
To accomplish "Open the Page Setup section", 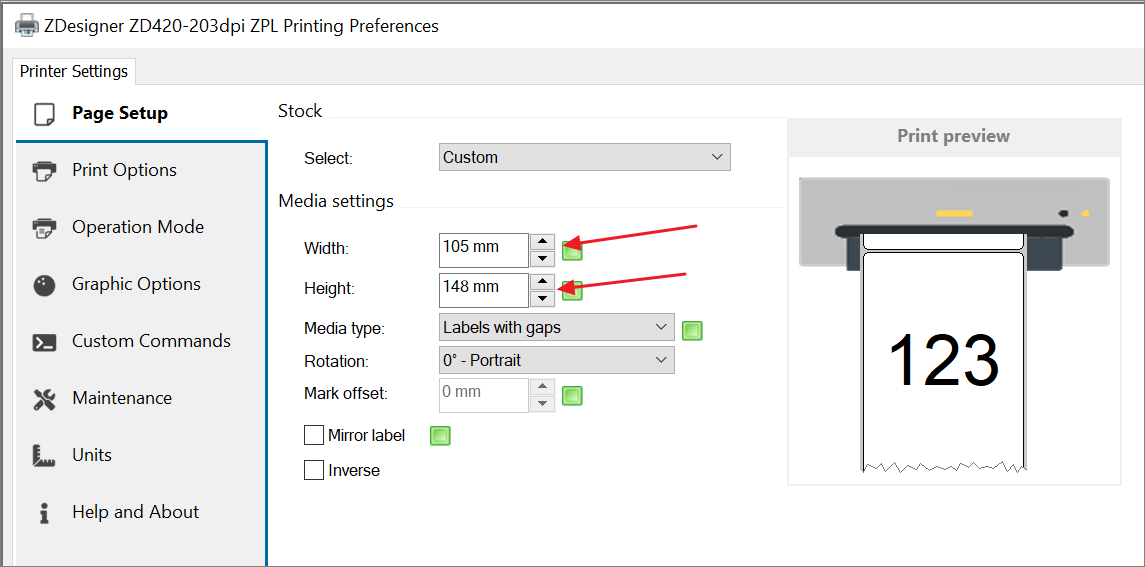I will coord(141,113).
